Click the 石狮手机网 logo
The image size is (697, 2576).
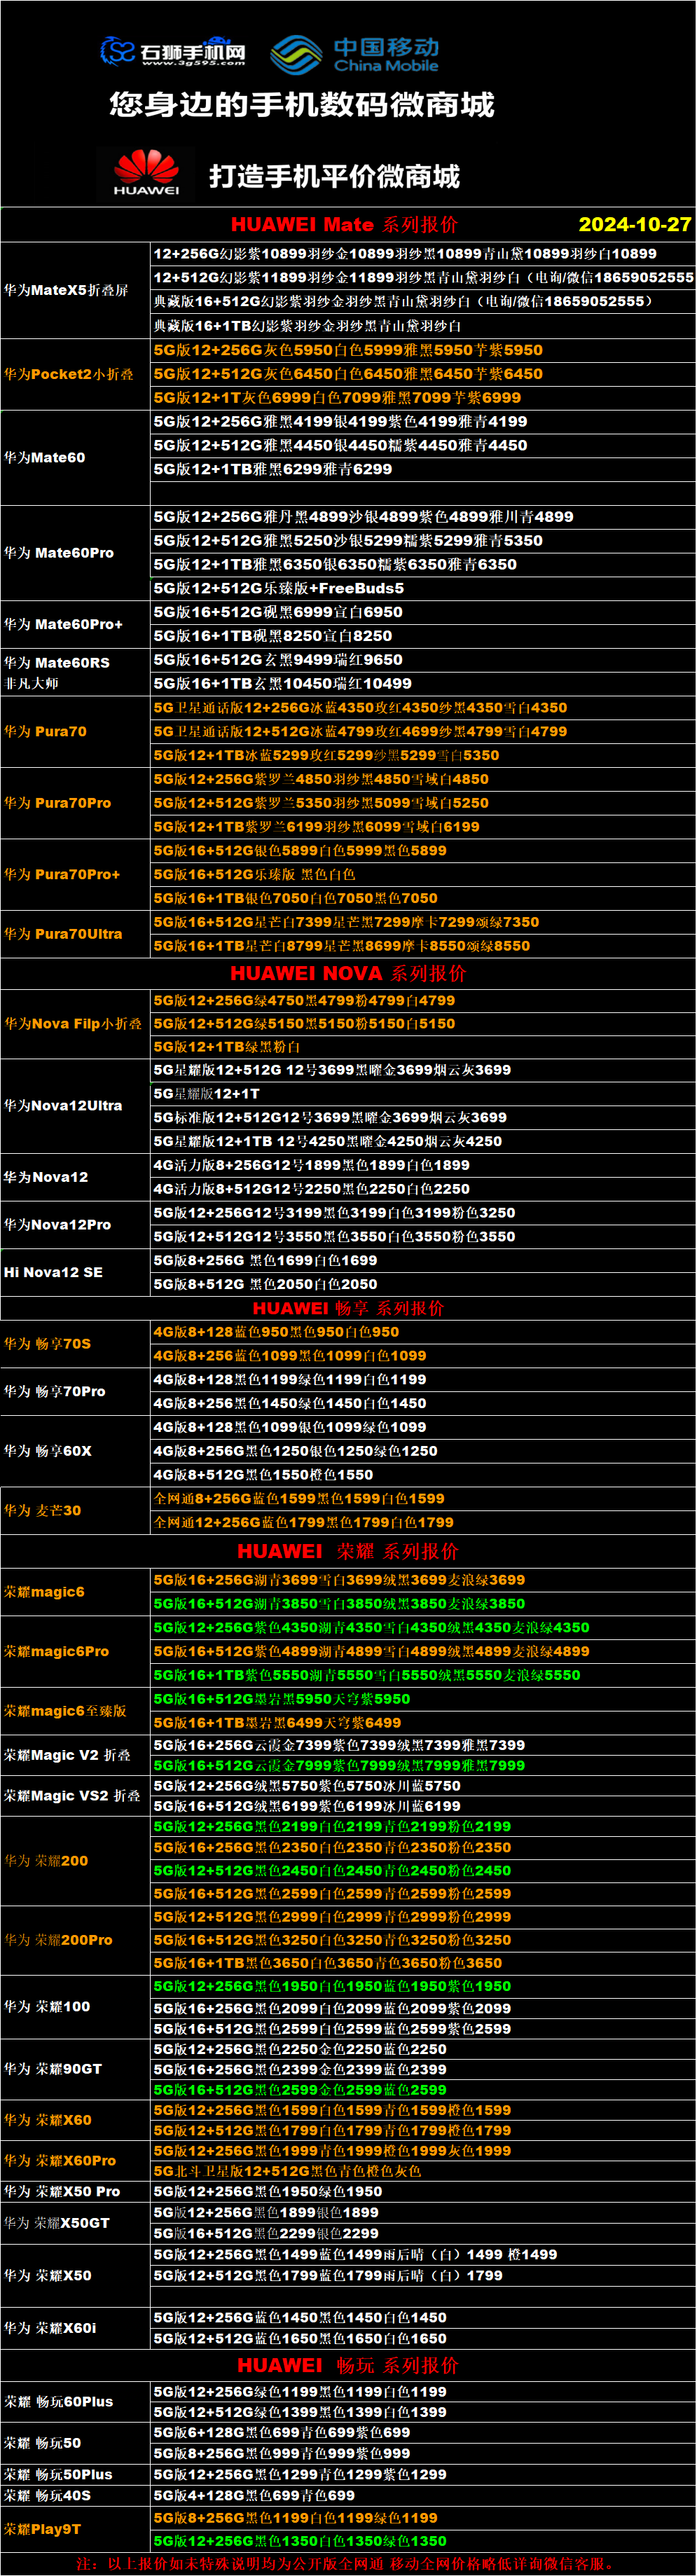(x=173, y=51)
